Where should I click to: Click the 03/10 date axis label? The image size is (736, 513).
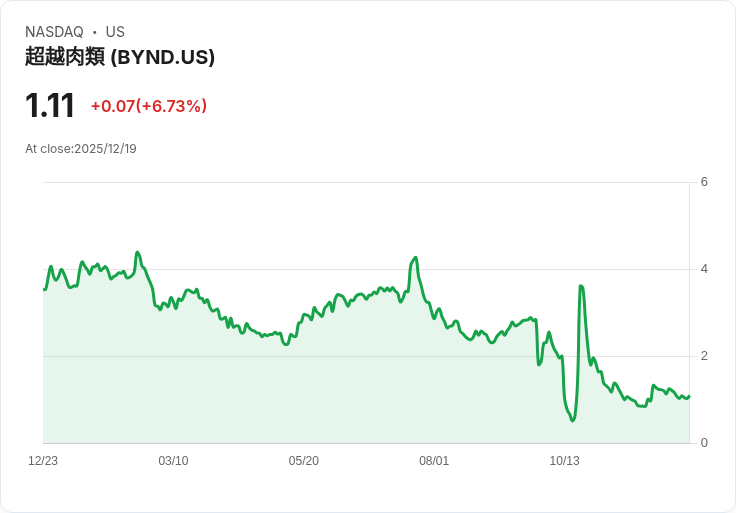pyautogui.click(x=173, y=461)
